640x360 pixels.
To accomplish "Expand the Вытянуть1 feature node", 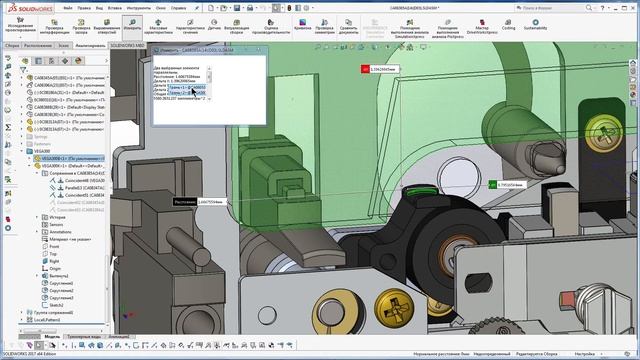I will [36, 276].
